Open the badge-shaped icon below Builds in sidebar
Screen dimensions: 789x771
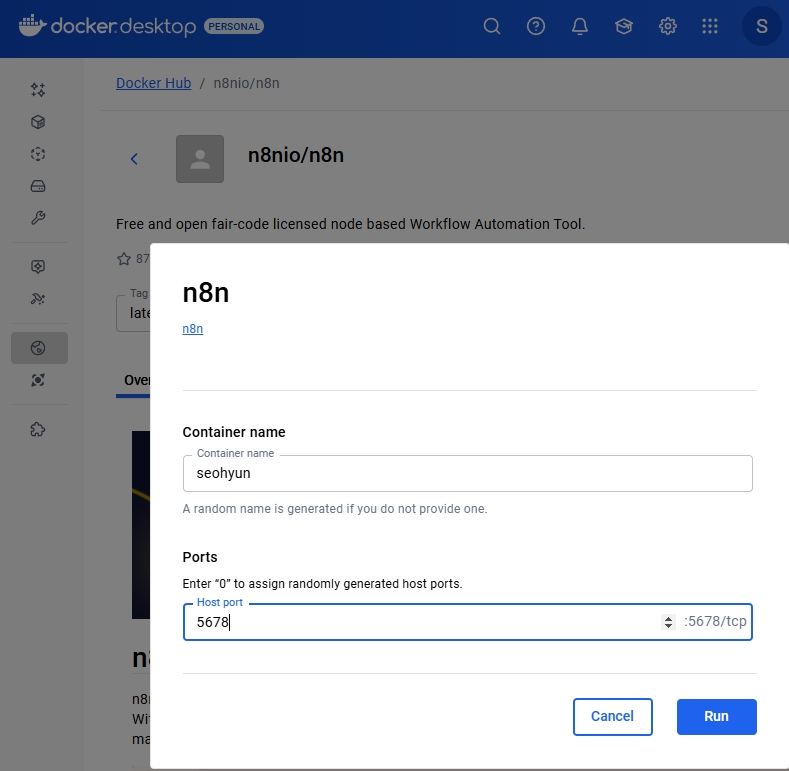point(38,266)
